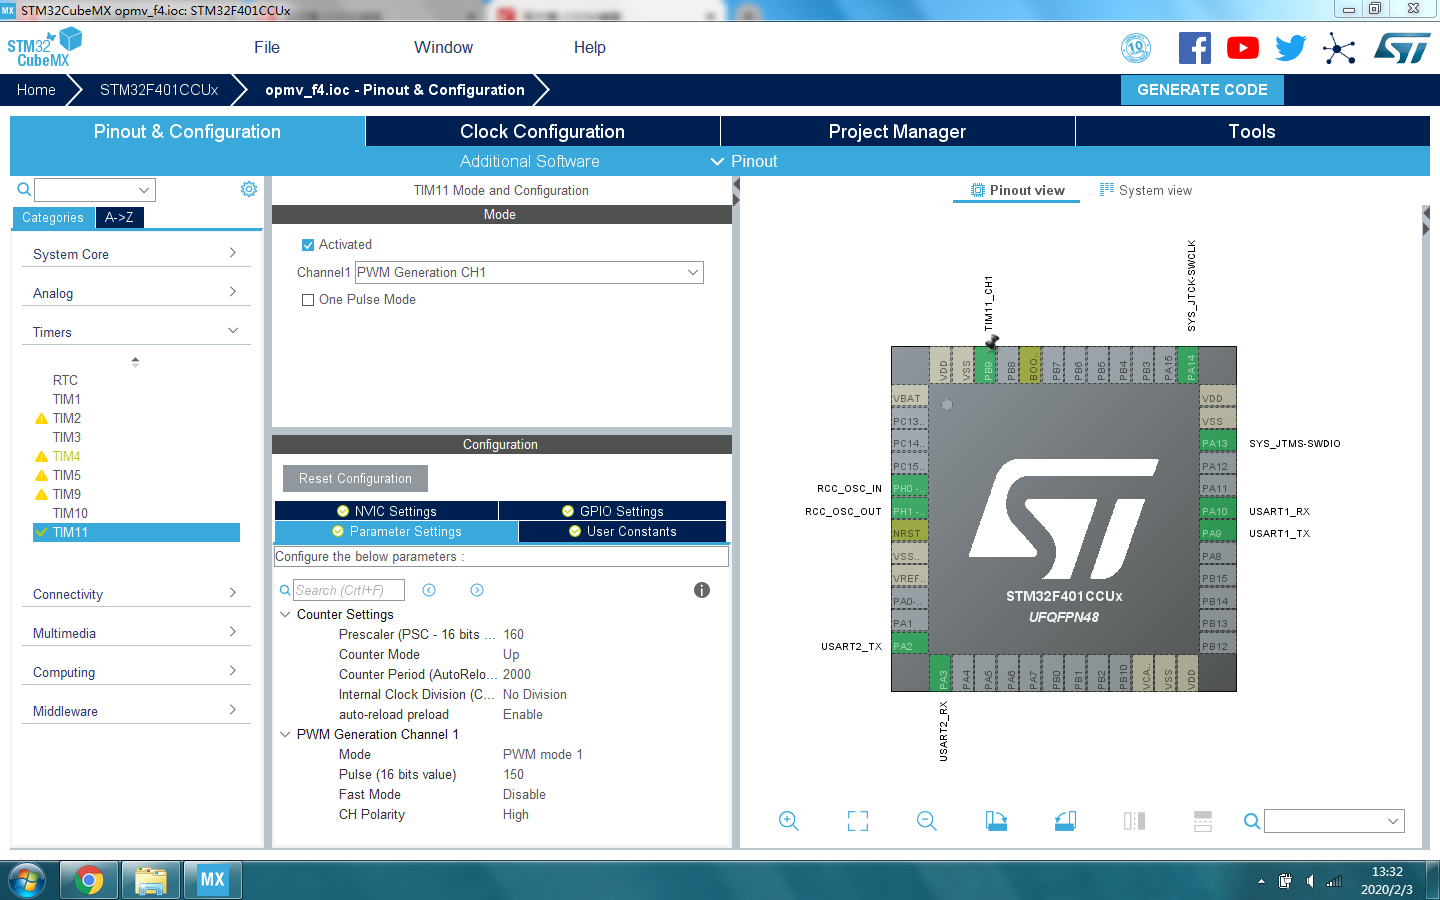Viewport: 1440px width, 900px height.
Task: Click the Reset Configuration button
Action: pos(355,478)
